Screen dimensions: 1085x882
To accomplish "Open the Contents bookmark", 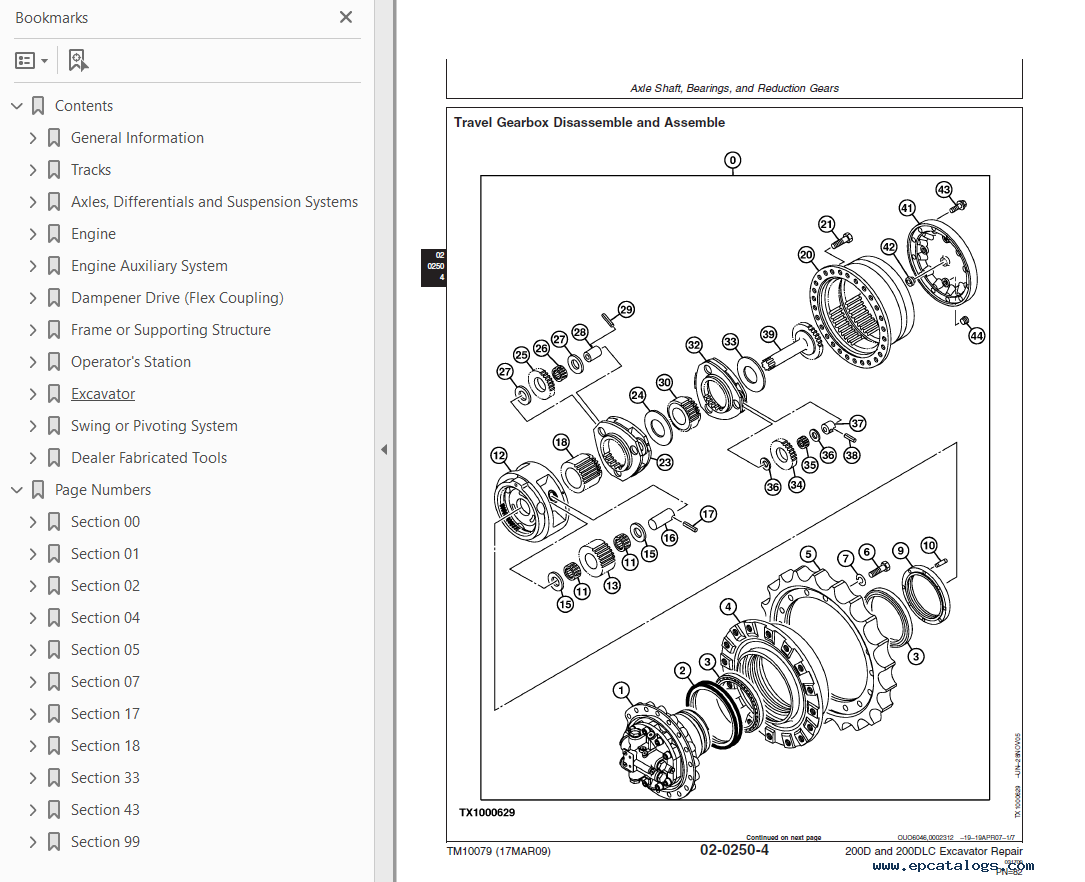I will tap(84, 106).
